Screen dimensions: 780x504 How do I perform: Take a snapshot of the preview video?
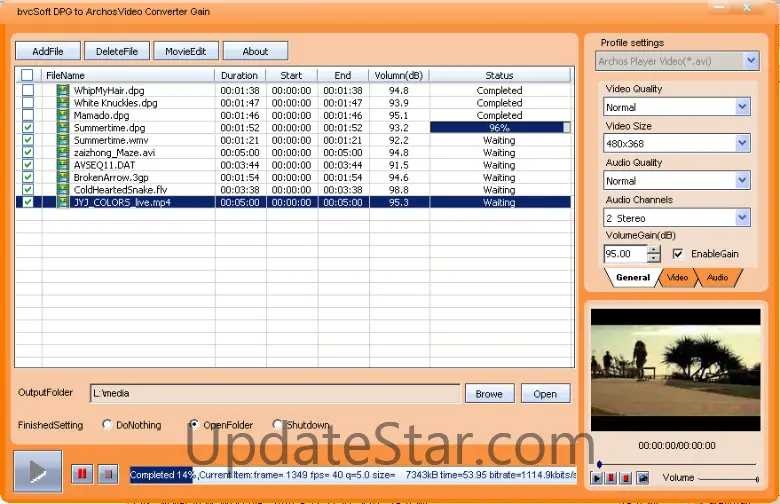click(642, 478)
